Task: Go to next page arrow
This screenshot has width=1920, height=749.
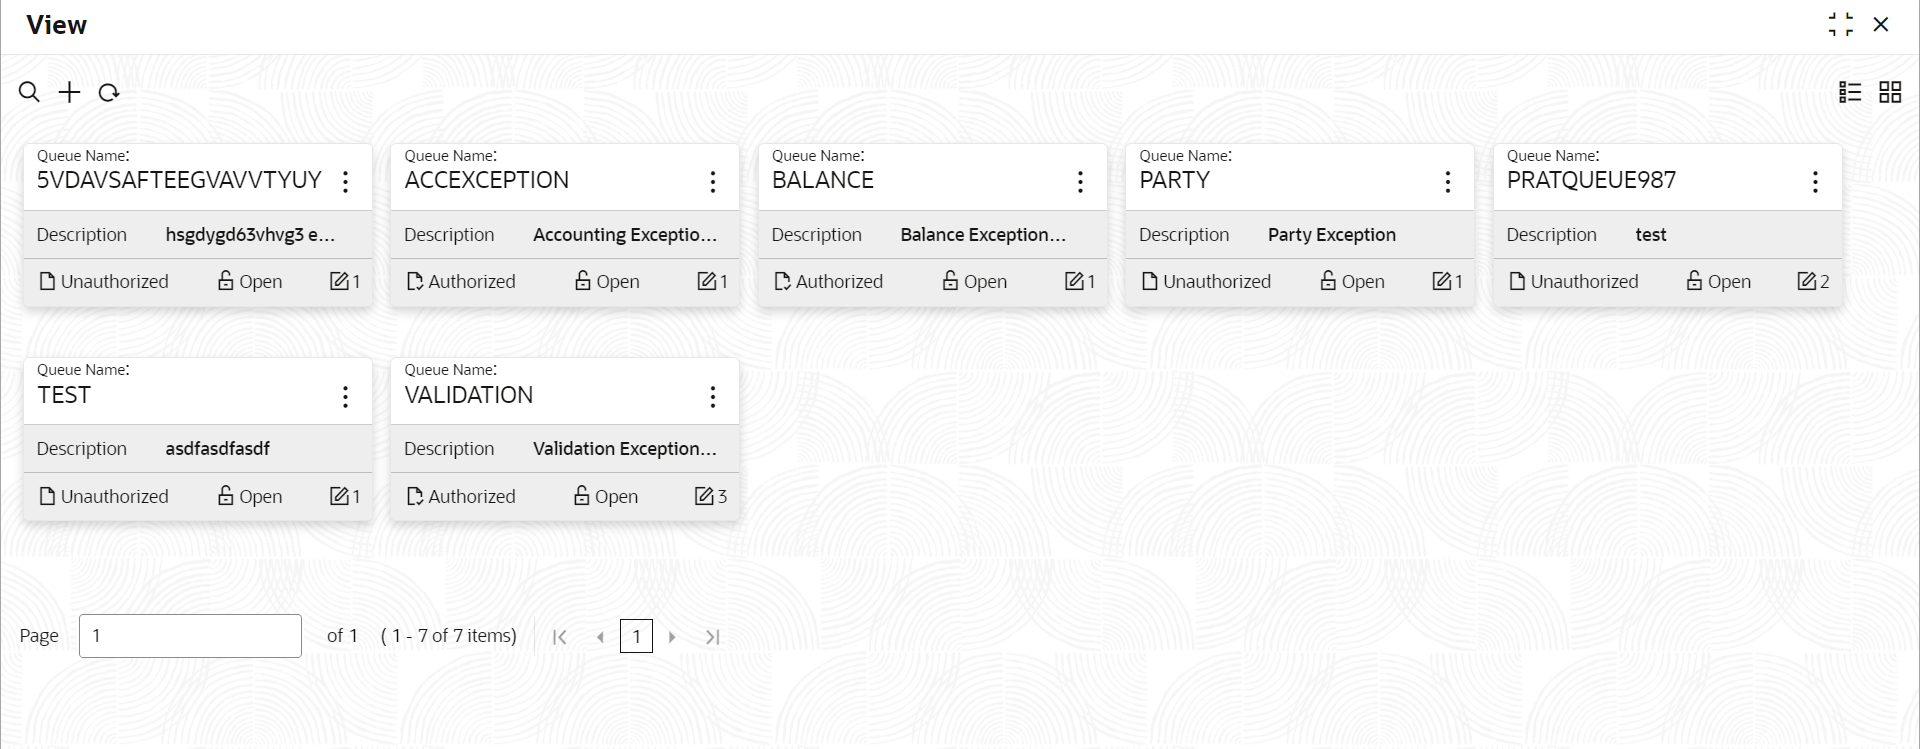Action: click(672, 637)
